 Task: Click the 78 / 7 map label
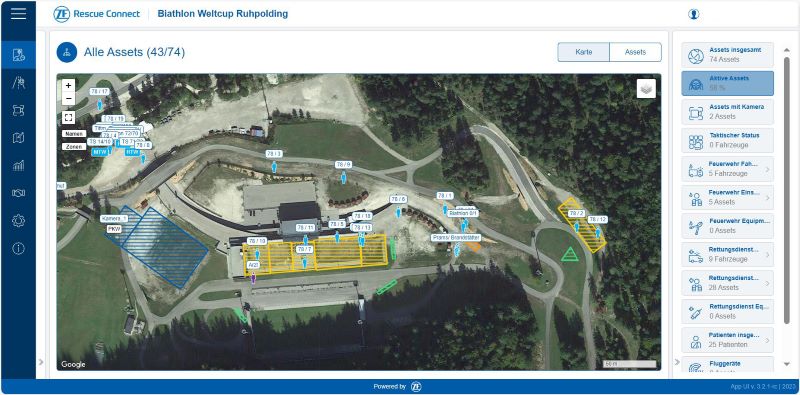[304, 250]
